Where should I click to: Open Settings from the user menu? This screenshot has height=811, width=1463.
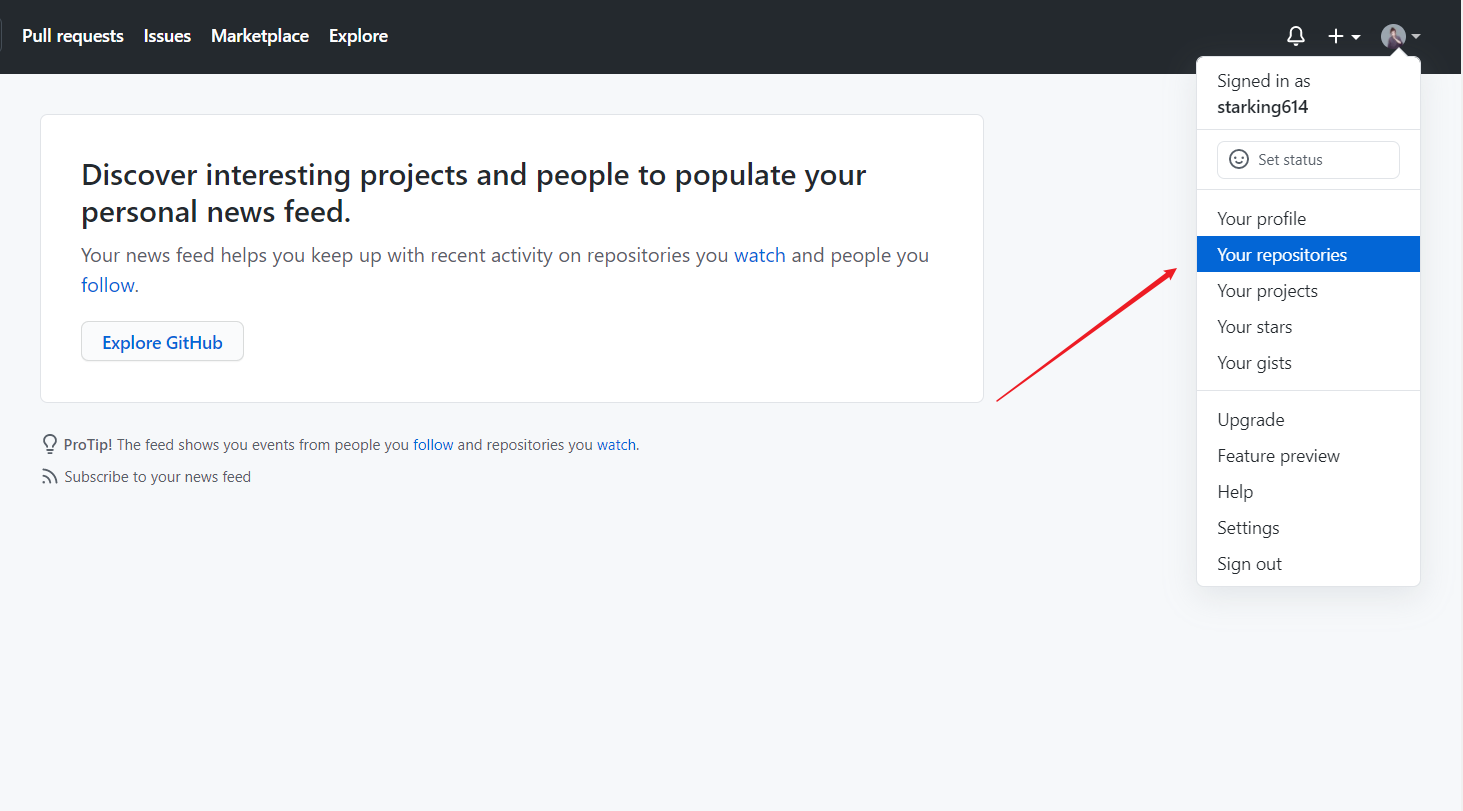(x=1248, y=528)
